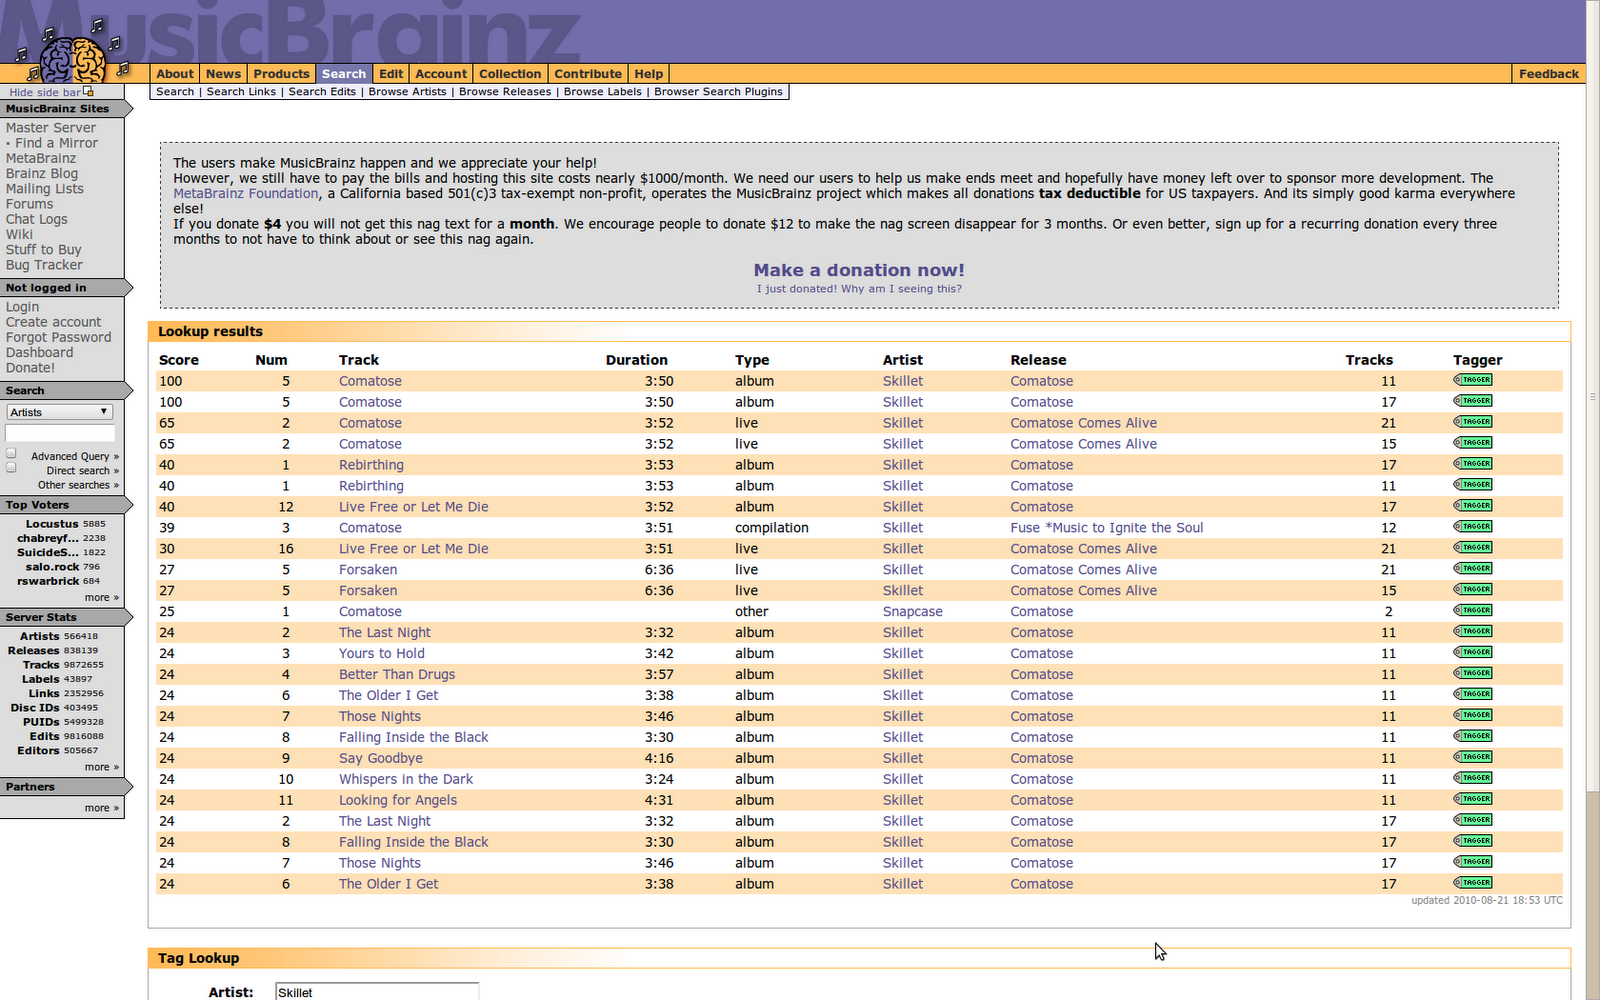Click Browse Artists submenu link
1600x1000 pixels.
pos(407,92)
